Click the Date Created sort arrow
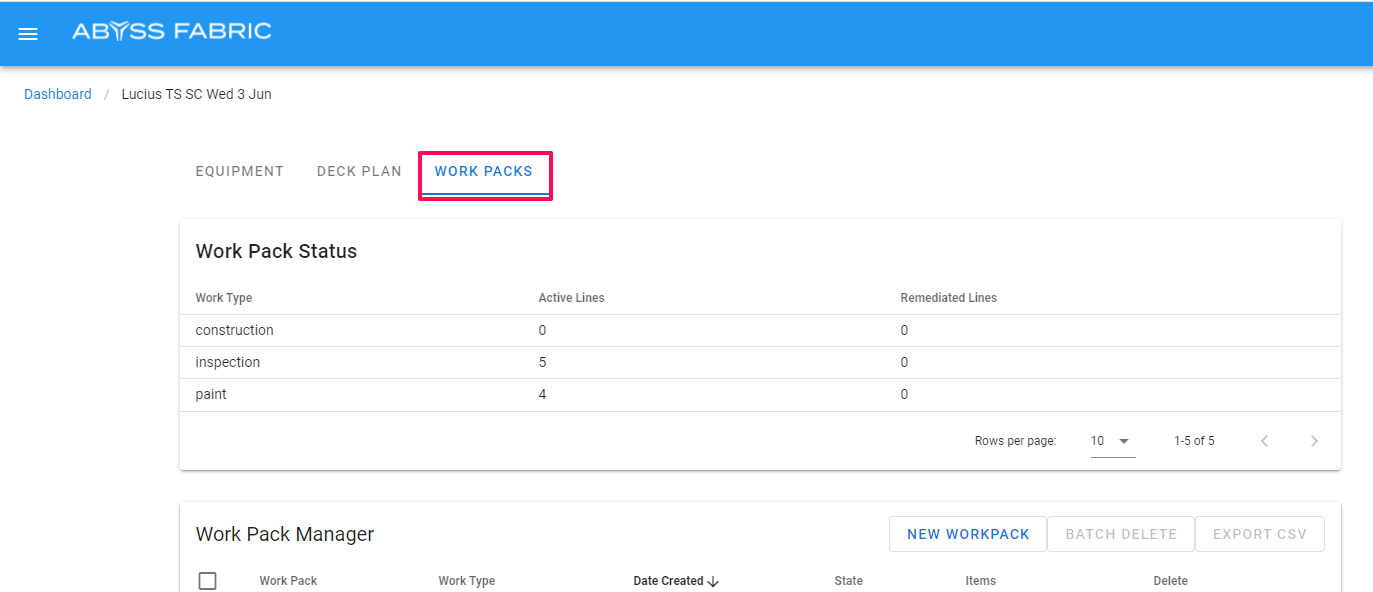This screenshot has width=1373, height=592. (713, 581)
